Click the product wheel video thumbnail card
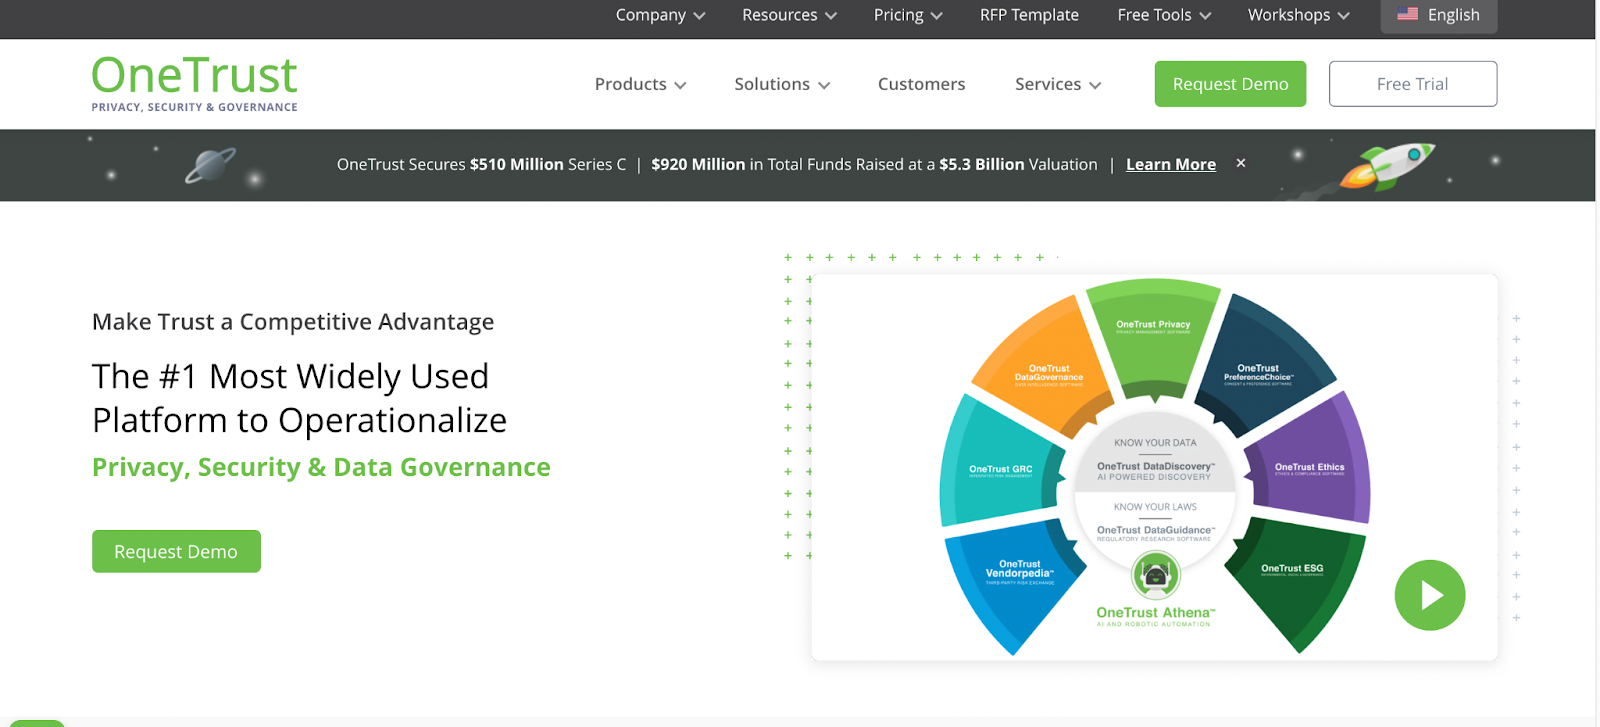Viewport: 1600px width, 727px height. 1154,467
